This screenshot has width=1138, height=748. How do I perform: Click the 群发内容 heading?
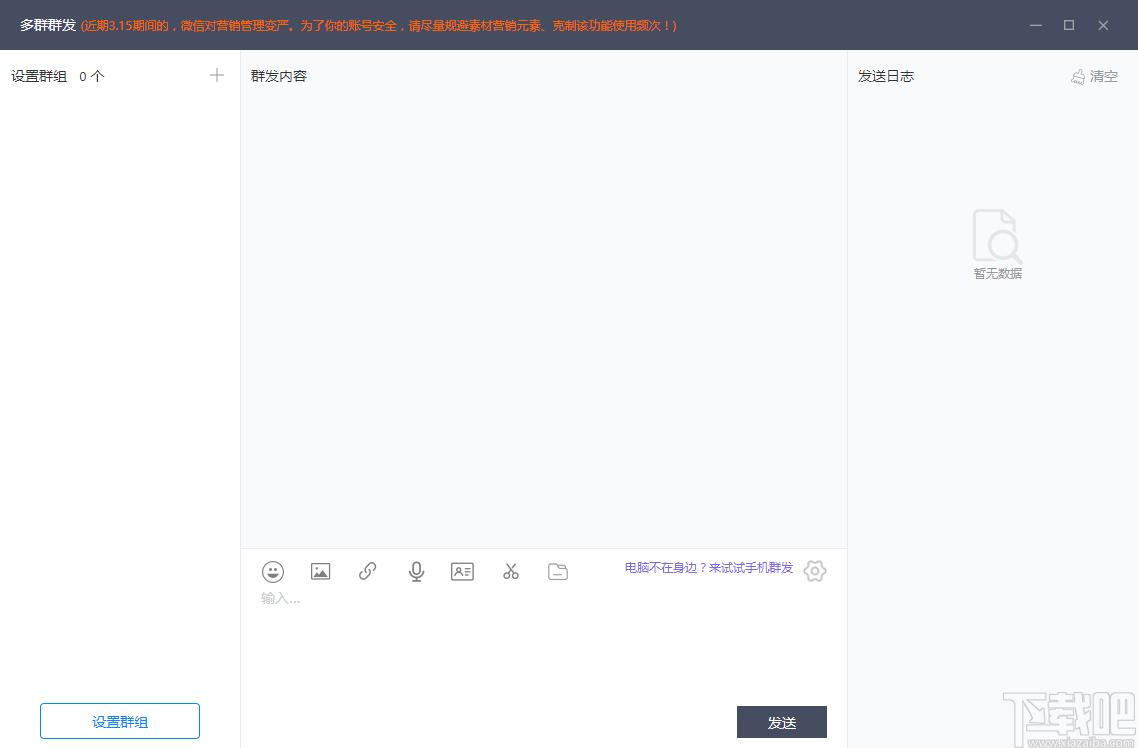(279, 76)
